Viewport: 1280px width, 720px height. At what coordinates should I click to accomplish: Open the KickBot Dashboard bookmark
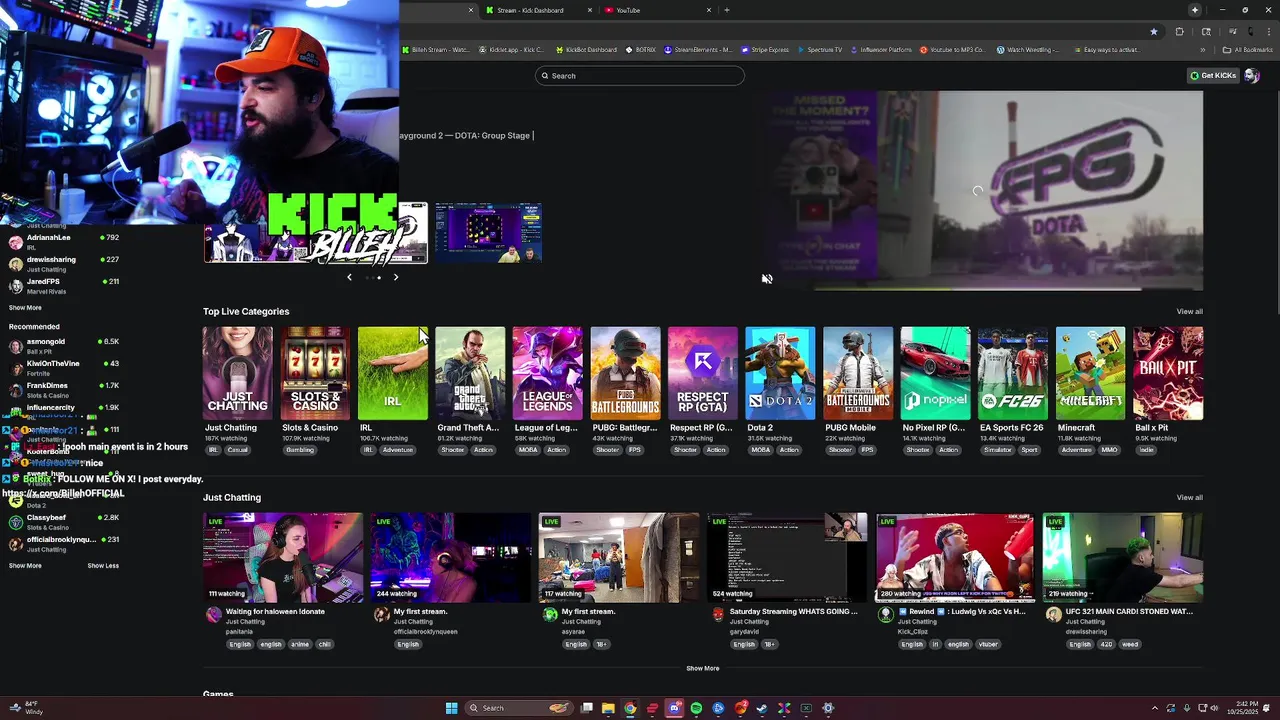(x=585, y=50)
